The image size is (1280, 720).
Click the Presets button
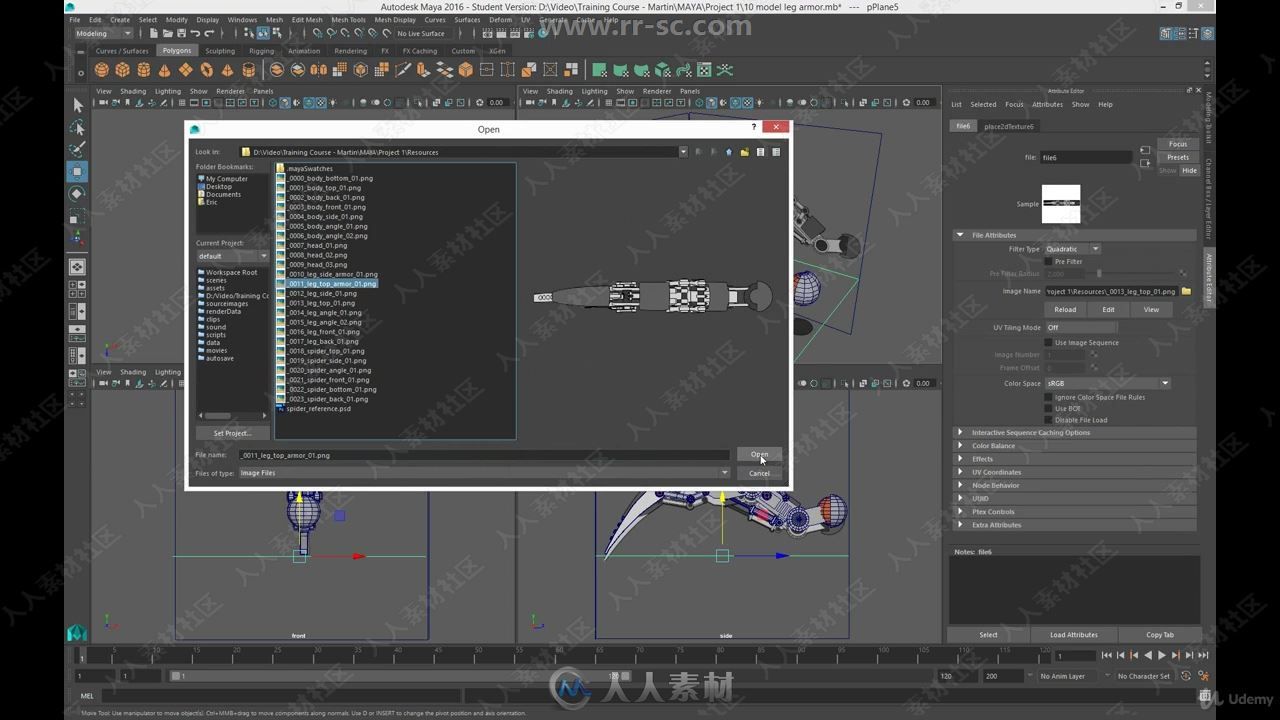(1178, 157)
